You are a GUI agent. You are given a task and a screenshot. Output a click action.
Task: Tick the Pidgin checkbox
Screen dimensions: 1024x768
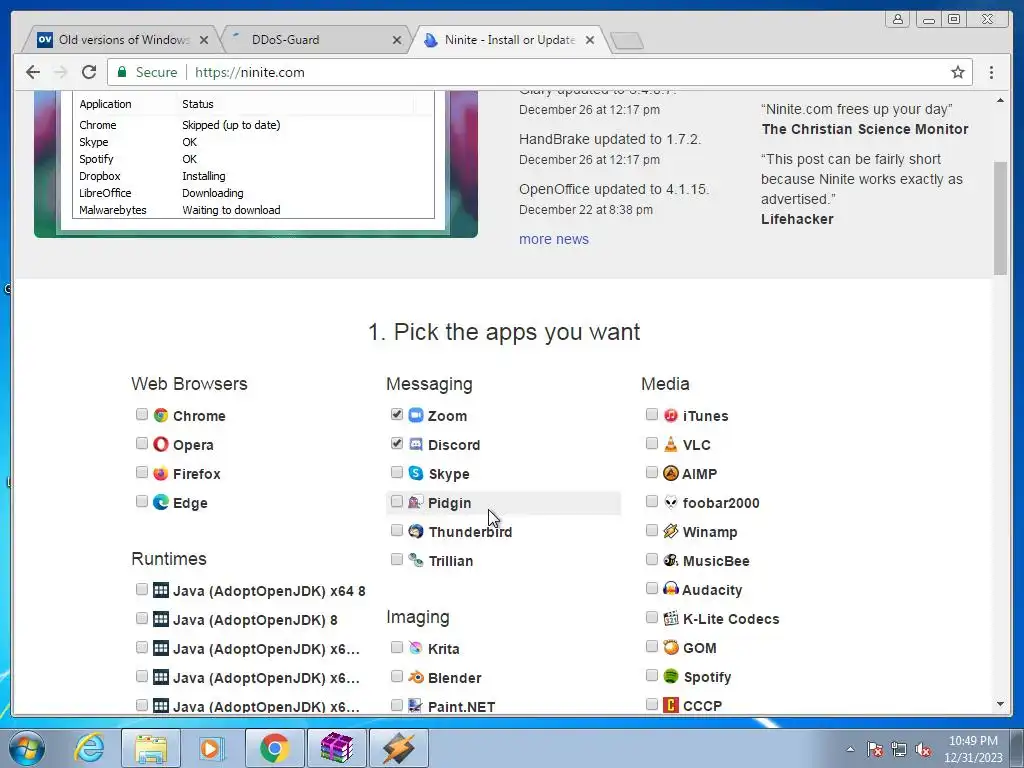396,502
